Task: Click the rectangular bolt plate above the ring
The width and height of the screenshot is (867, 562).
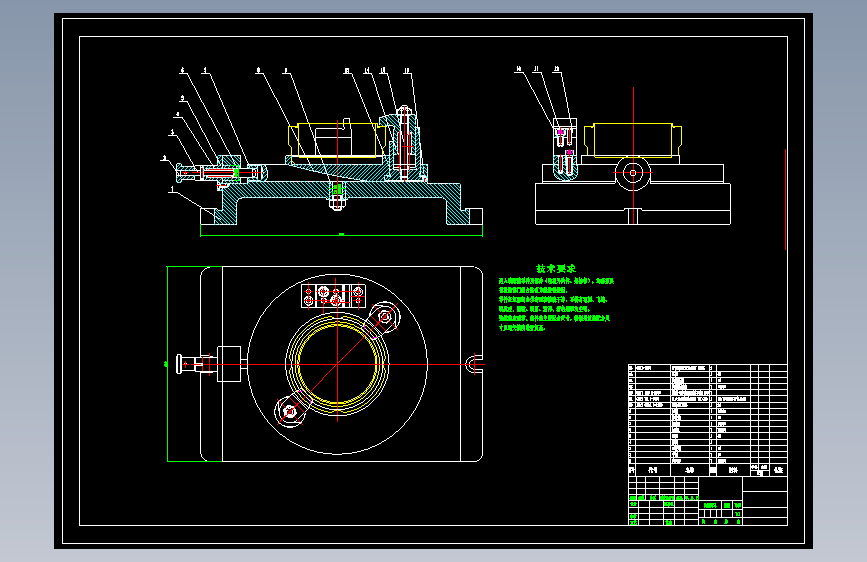Action: click(333, 296)
